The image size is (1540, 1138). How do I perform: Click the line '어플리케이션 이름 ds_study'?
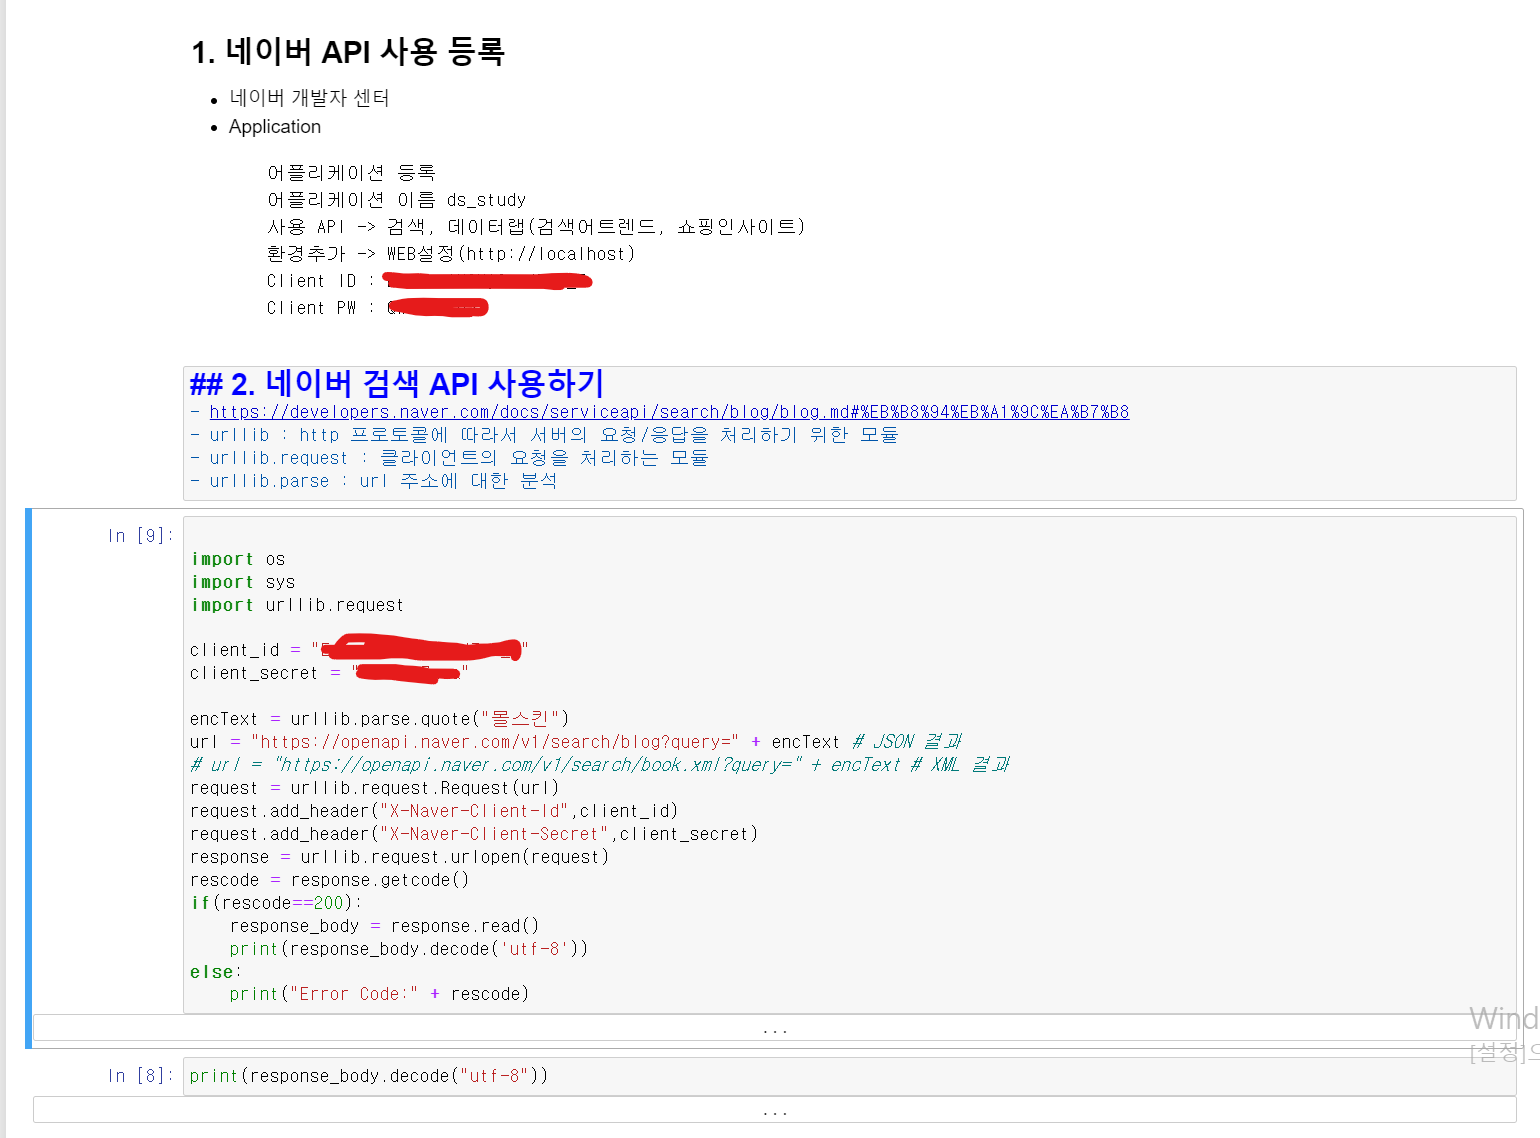tap(396, 200)
